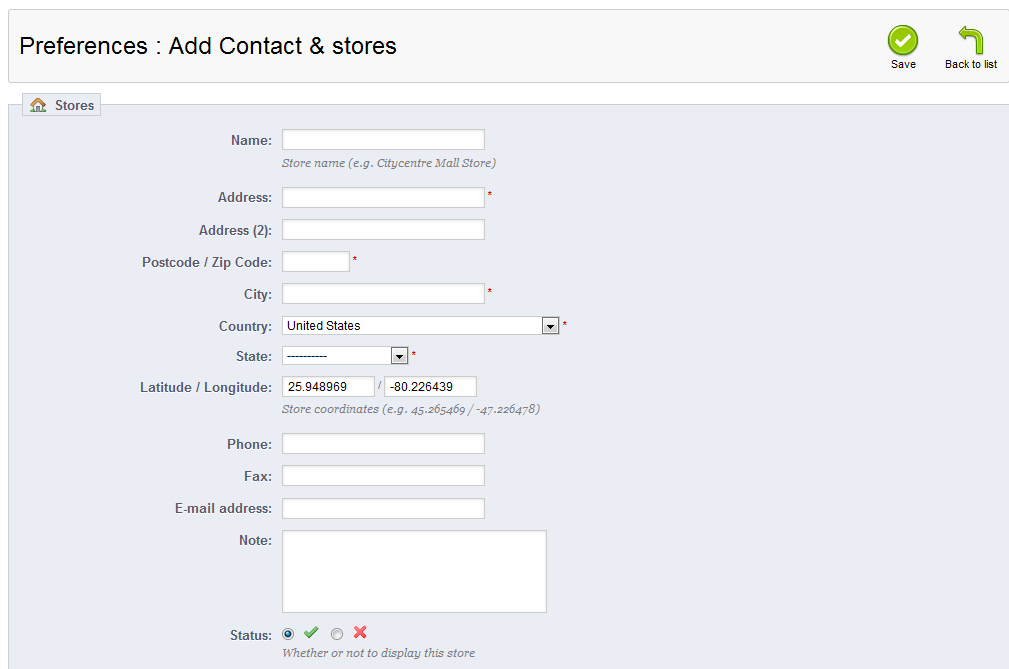Image resolution: width=1009 pixels, height=669 pixels.
Task: Click the Back to list label
Action: pos(971,64)
